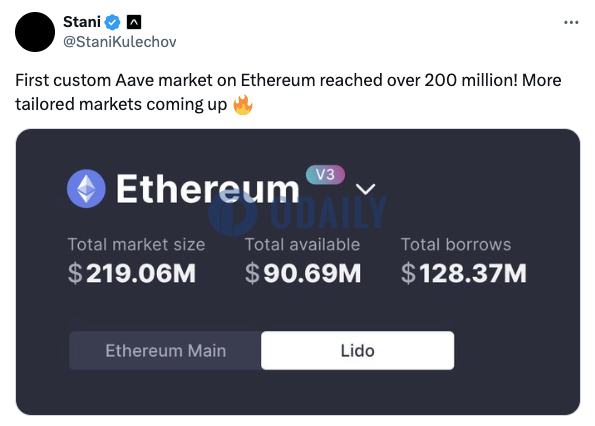Click the $219.06M total market size value
This screenshot has width=595, height=426.
132,274
